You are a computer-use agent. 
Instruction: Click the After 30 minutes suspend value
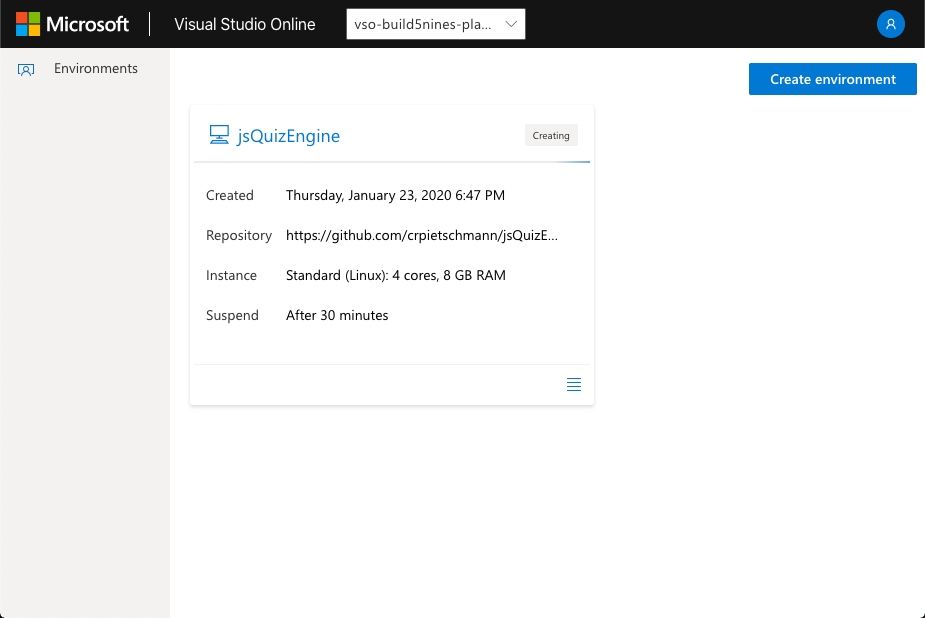[337, 315]
